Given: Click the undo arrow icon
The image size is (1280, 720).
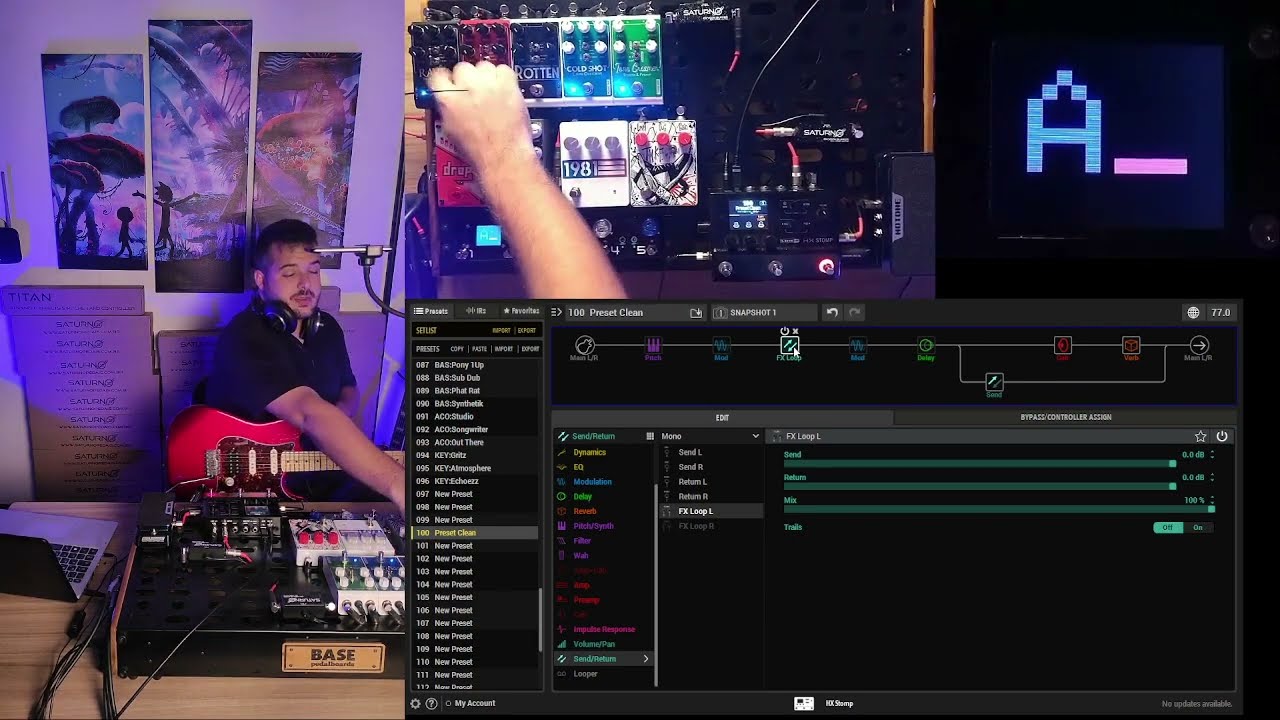Looking at the screenshot, I should [x=832, y=312].
